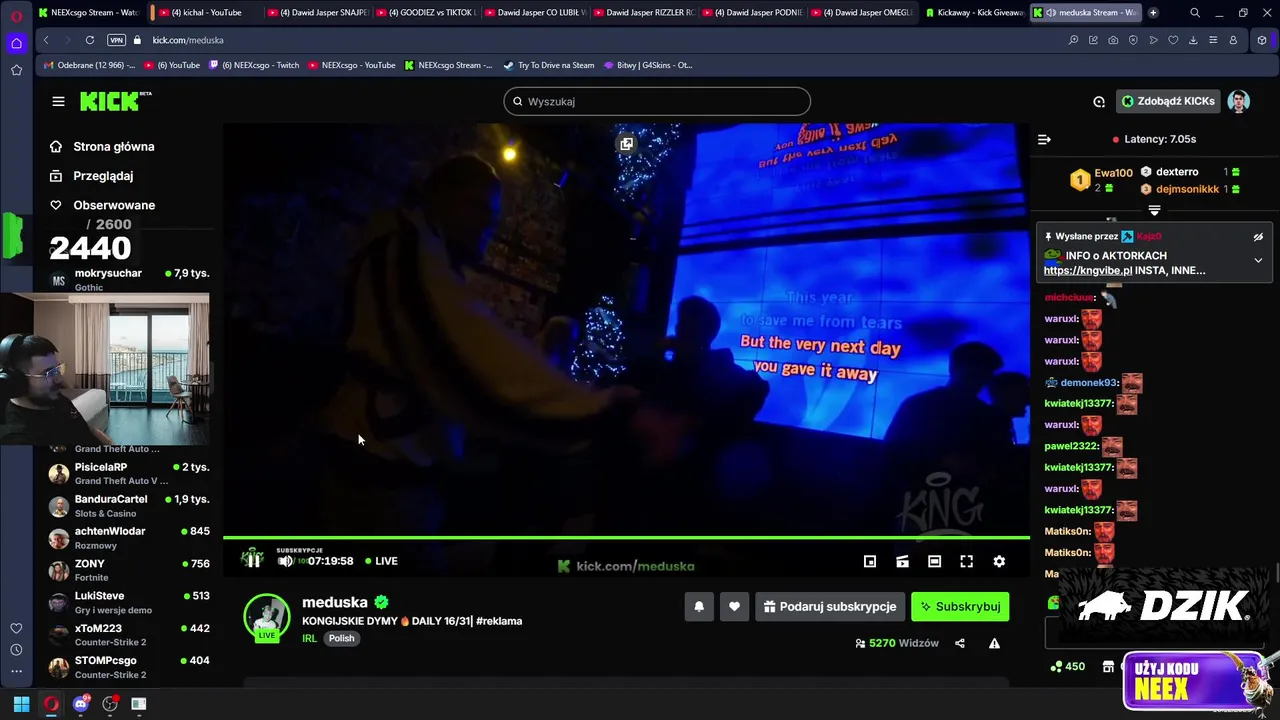Expand the pinned message dropdown

1258,260
